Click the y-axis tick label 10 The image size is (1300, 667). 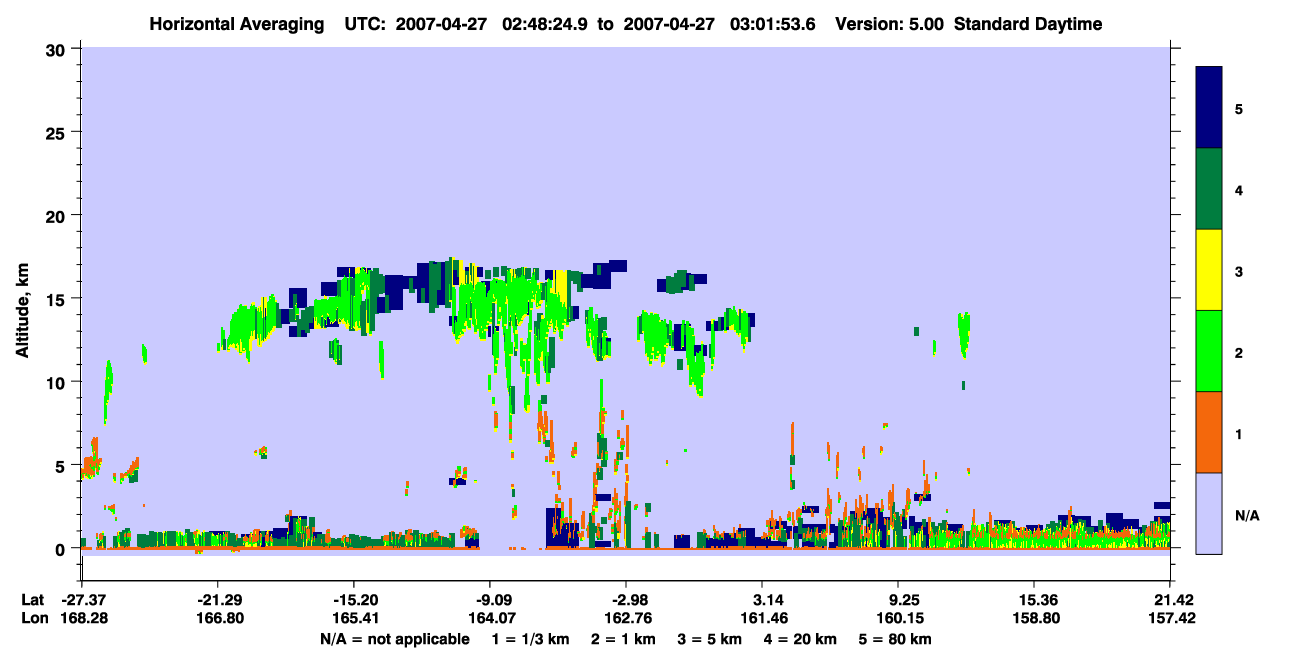[56, 382]
